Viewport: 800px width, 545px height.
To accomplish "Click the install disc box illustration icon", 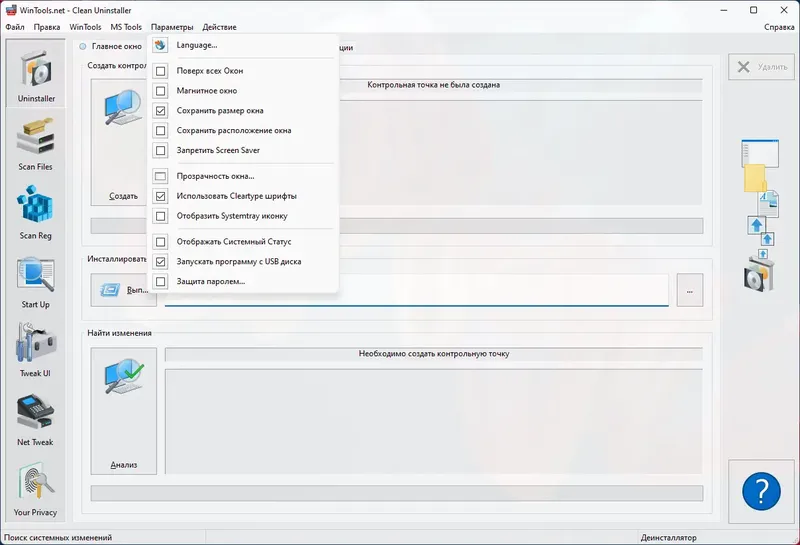I will click(x=760, y=274).
